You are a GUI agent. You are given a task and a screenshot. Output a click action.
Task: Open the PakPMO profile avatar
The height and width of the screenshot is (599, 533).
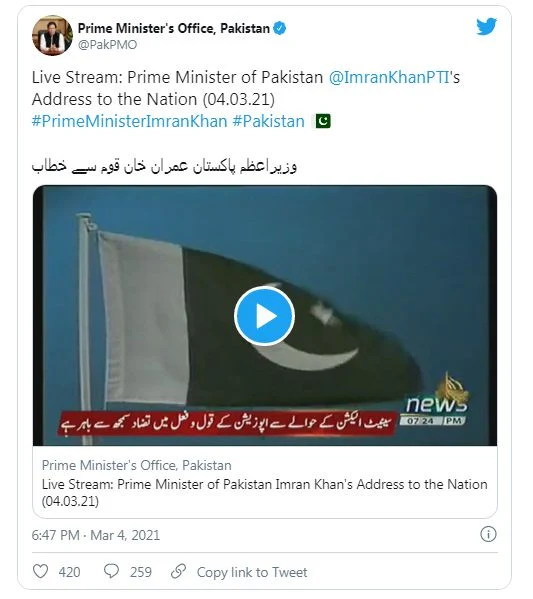(x=52, y=35)
